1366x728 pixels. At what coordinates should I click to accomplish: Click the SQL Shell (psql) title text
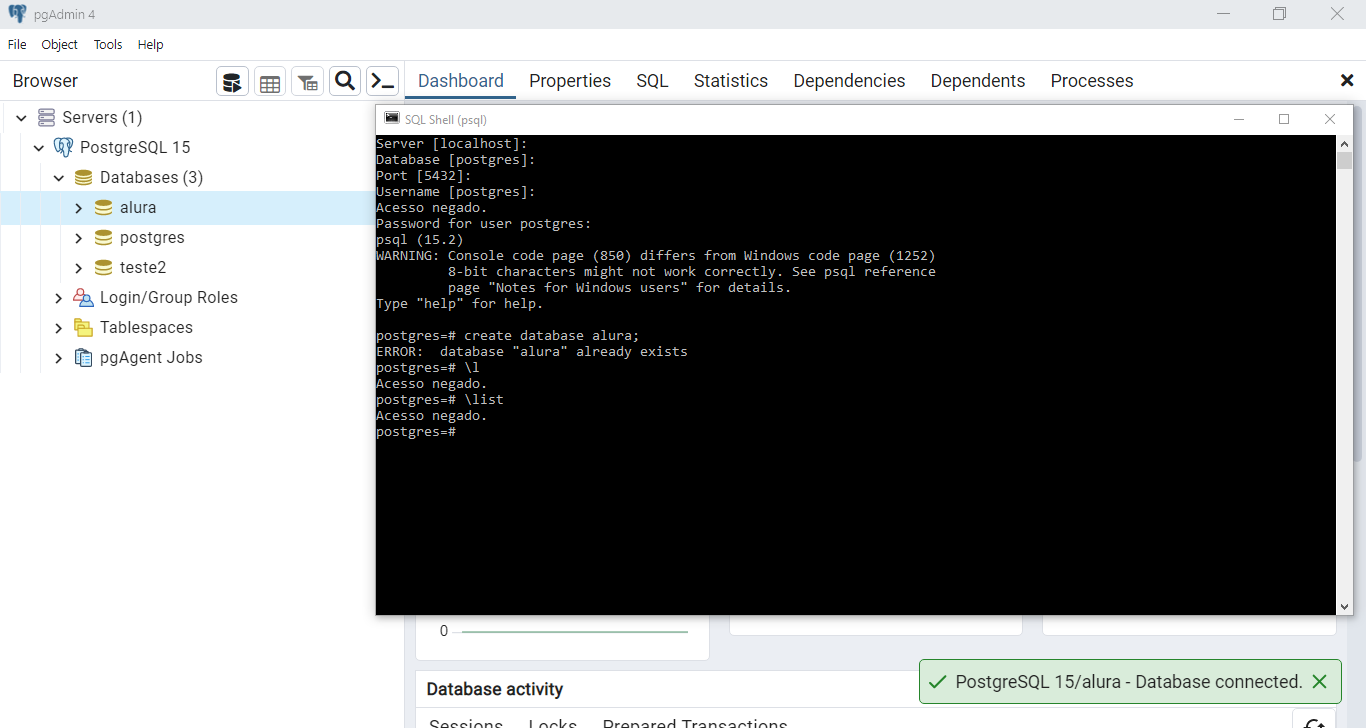[445, 120]
